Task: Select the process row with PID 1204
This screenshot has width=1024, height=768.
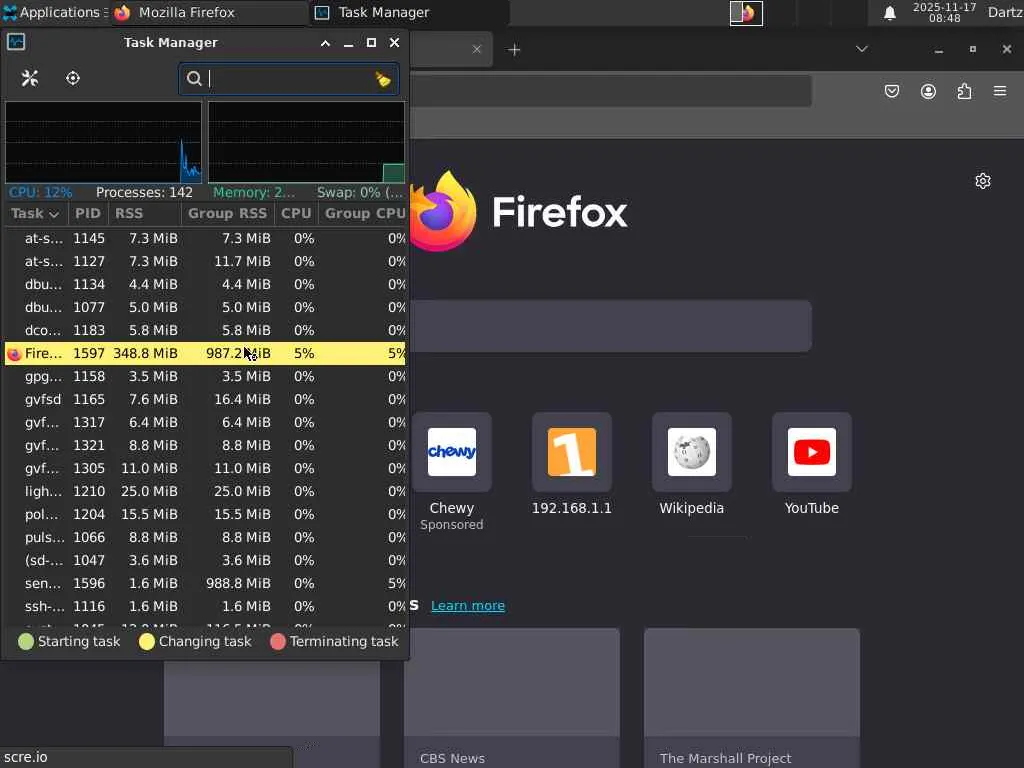Action: [x=205, y=515]
